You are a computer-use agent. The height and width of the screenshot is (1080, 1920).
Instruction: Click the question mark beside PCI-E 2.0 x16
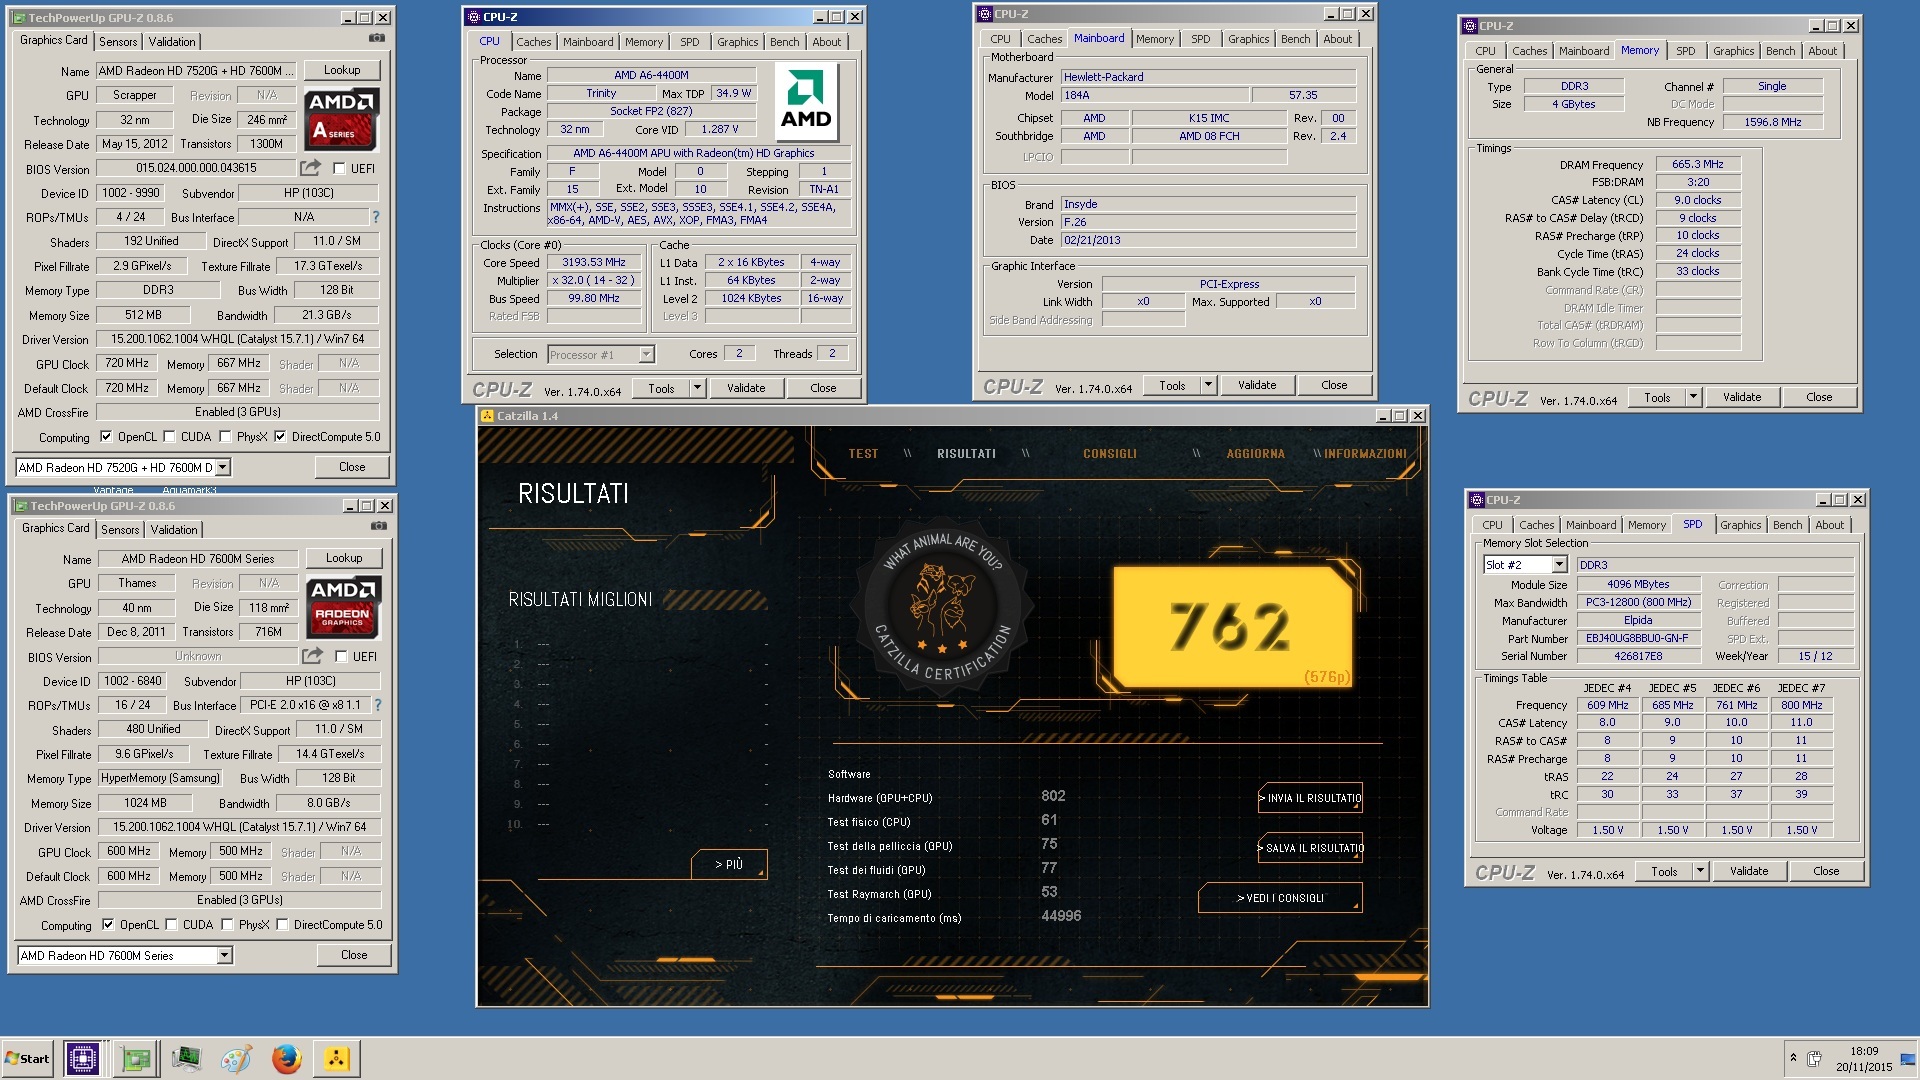click(x=378, y=705)
